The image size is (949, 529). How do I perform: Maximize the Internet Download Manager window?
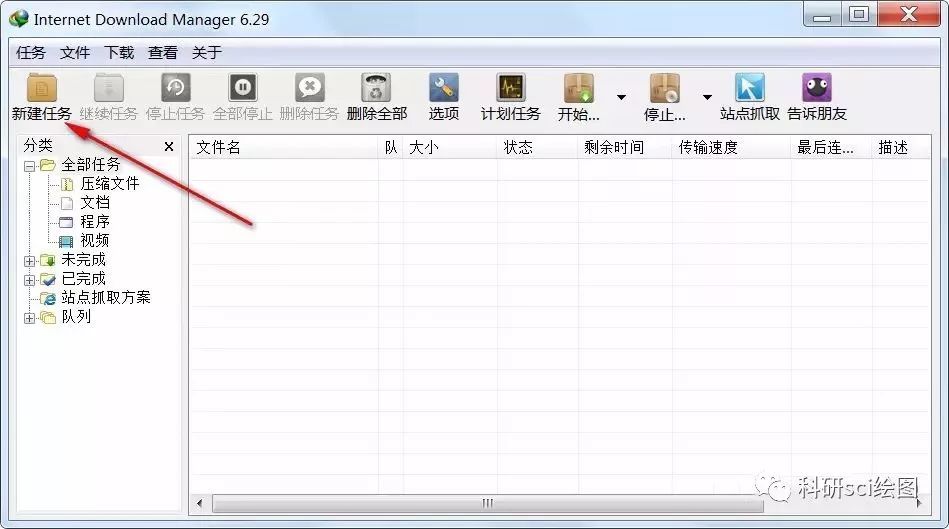tap(859, 13)
